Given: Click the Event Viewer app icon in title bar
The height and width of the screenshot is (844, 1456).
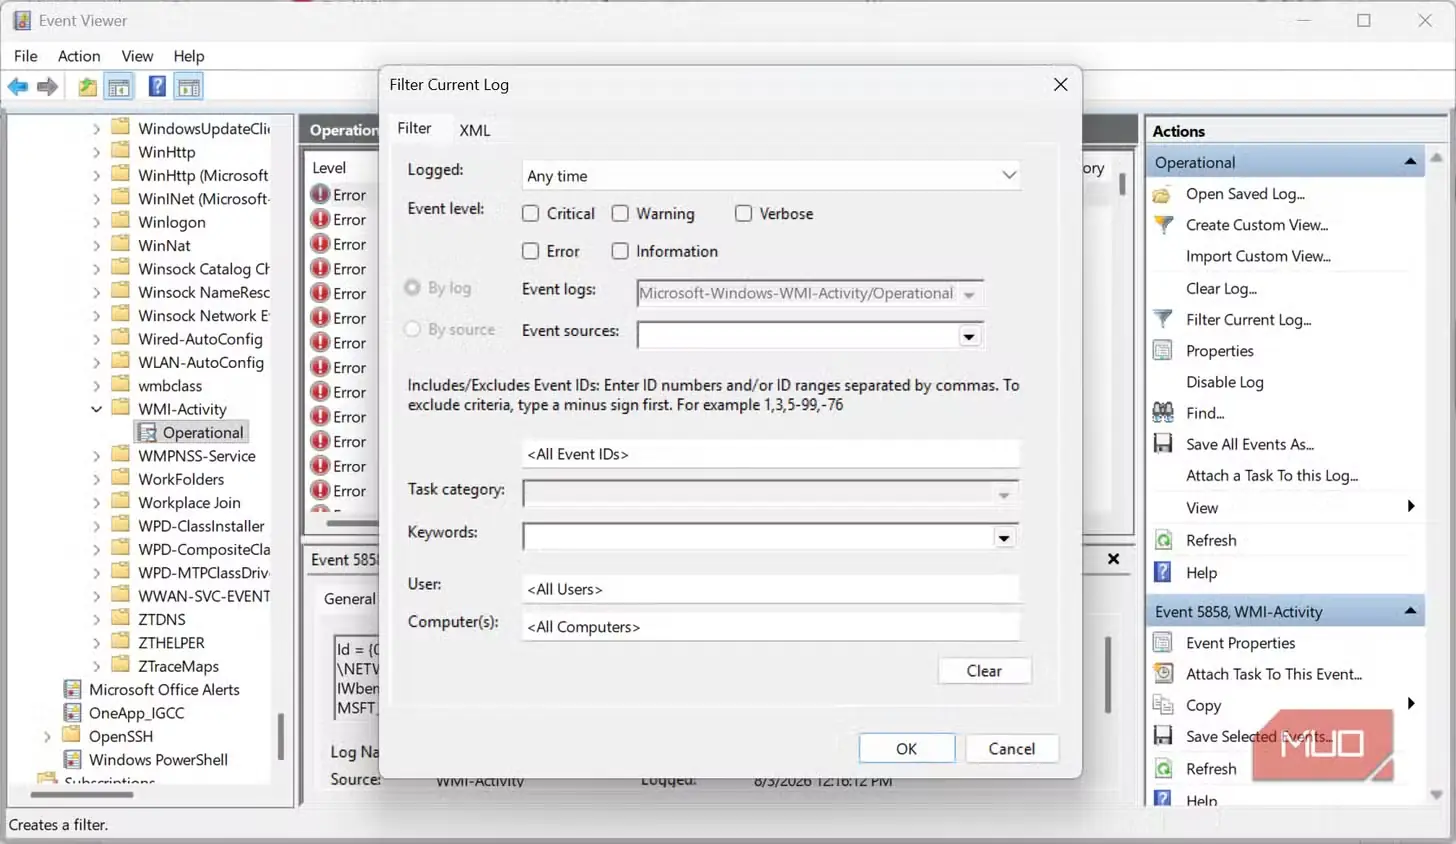Looking at the screenshot, I should pos(21,20).
